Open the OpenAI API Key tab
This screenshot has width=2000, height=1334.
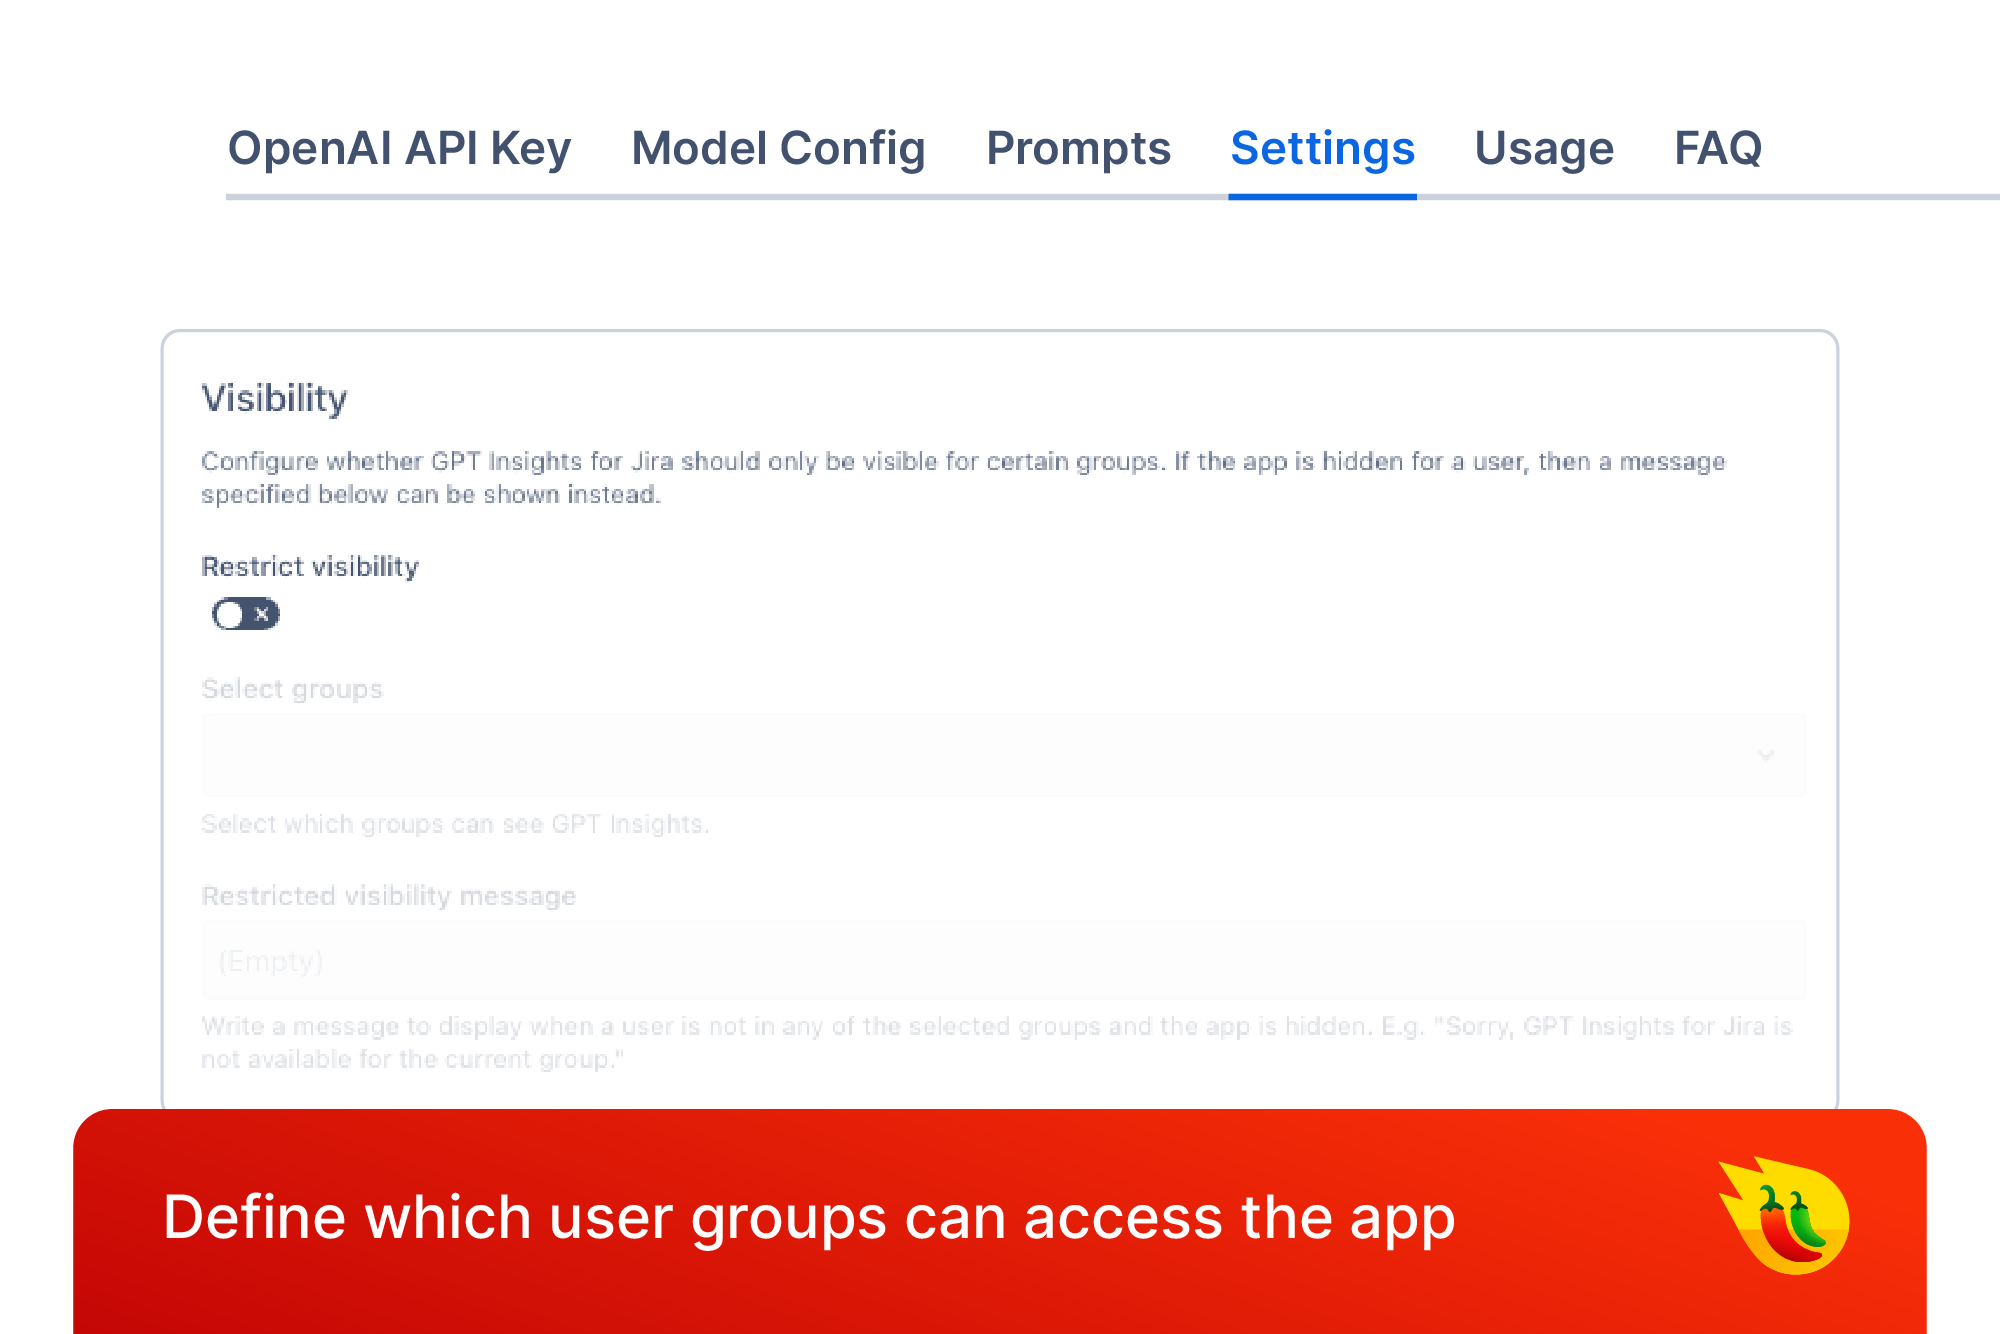(399, 149)
